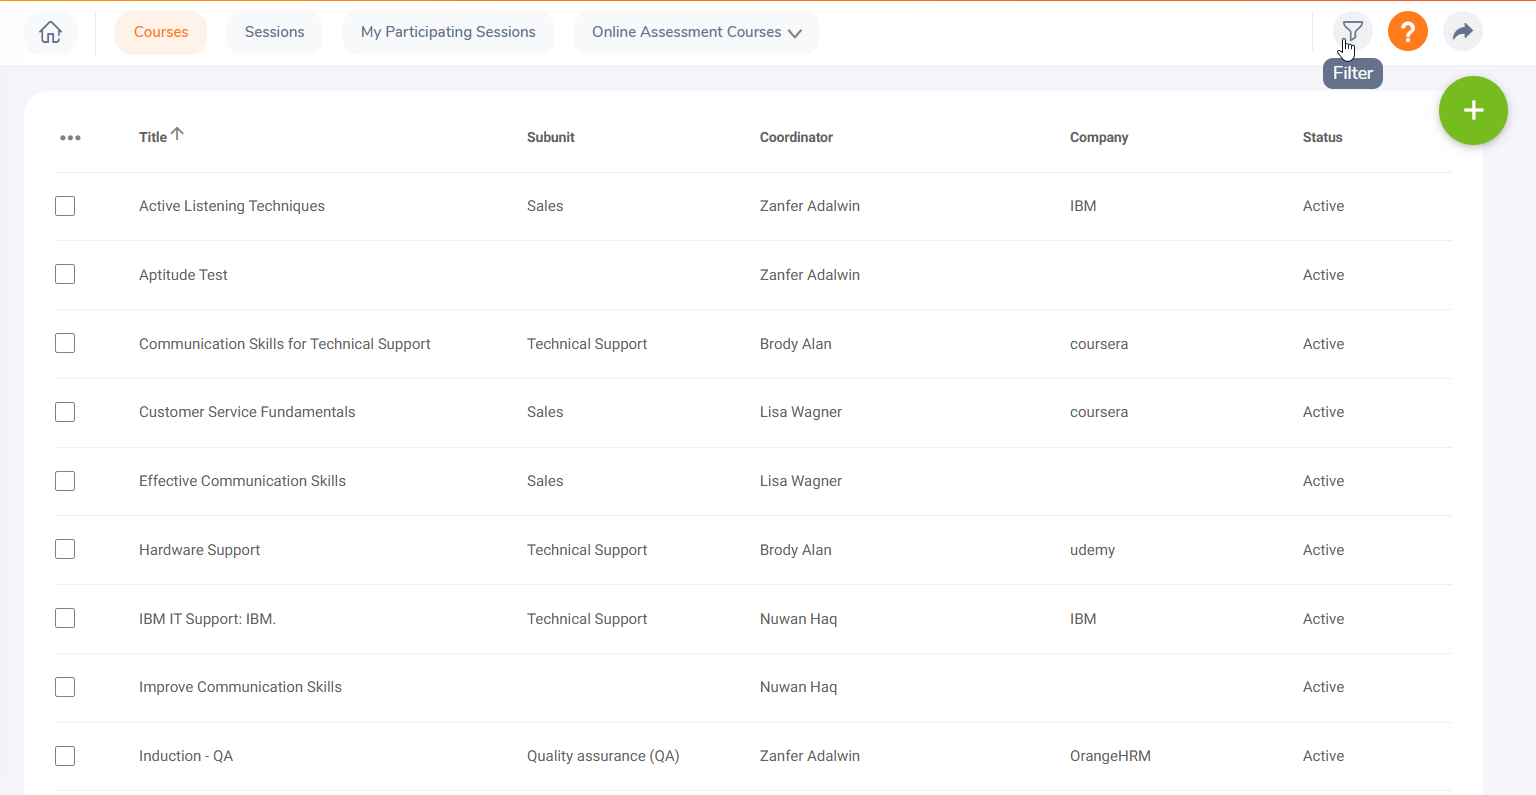Open the ellipsis options in the table header
Viewport: 1536px width, 795px height.
(70, 137)
